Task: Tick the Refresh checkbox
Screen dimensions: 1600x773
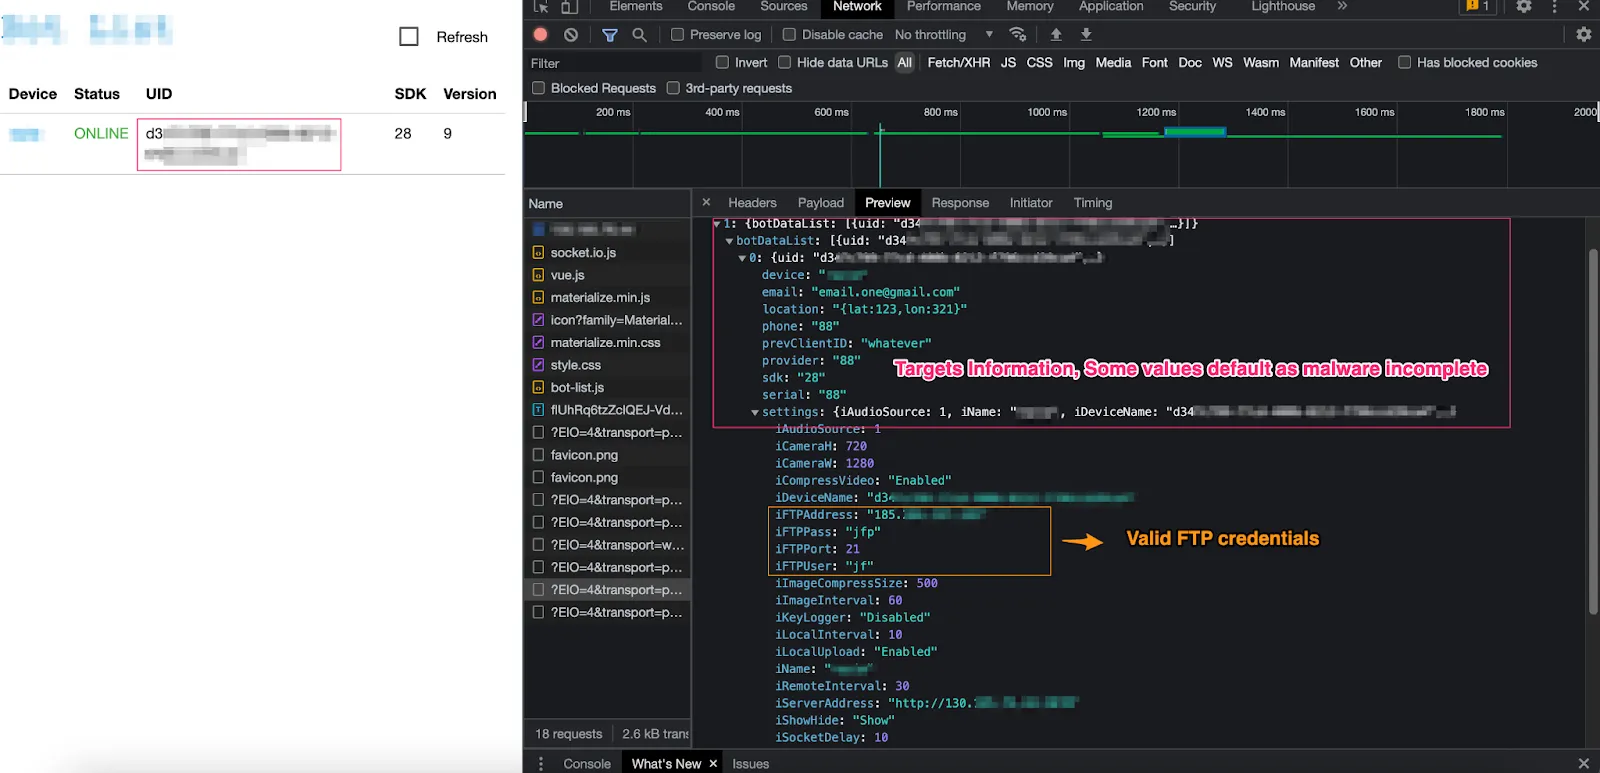Action: (409, 37)
